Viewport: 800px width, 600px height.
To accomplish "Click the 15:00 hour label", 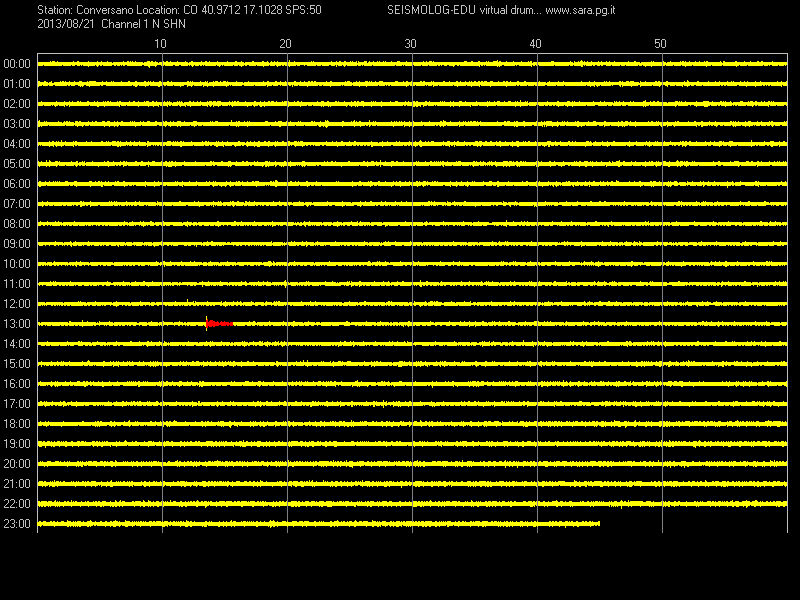I will 17,364.
